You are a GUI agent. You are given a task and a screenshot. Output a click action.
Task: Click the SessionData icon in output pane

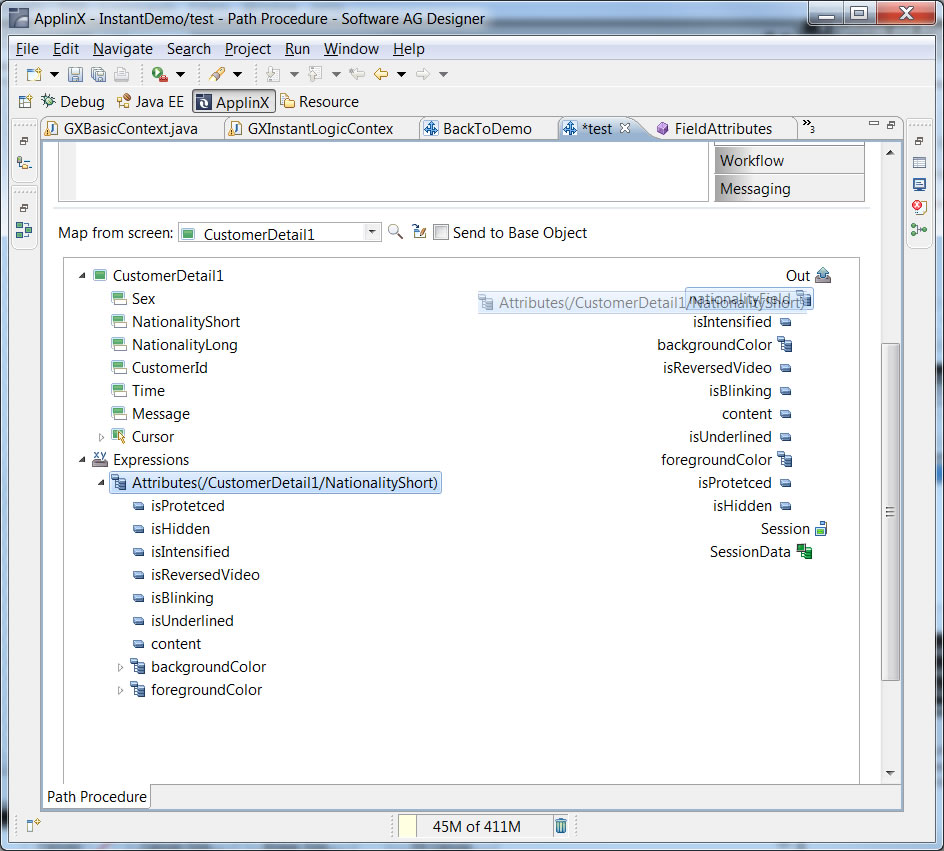pyautogui.click(x=804, y=551)
